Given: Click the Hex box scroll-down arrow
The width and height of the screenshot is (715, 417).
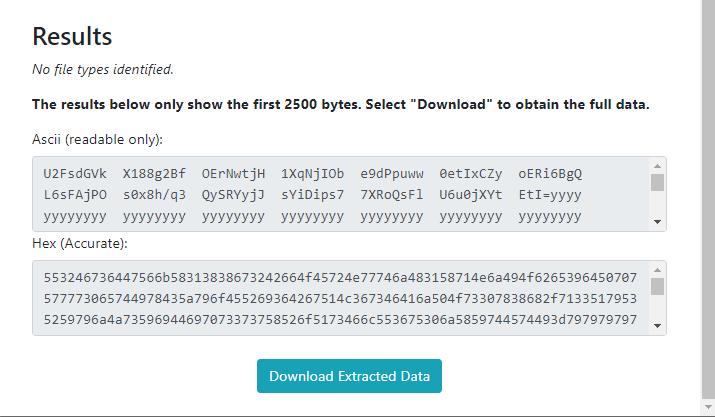Looking at the screenshot, I should (657, 326).
